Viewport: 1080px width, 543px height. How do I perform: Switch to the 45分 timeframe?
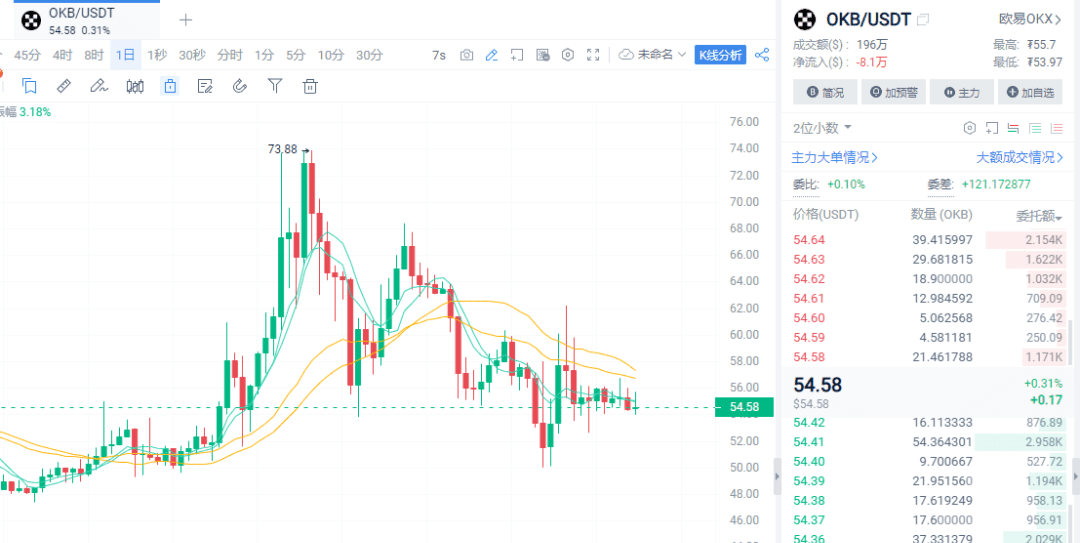pyautogui.click(x=28, y=55)
